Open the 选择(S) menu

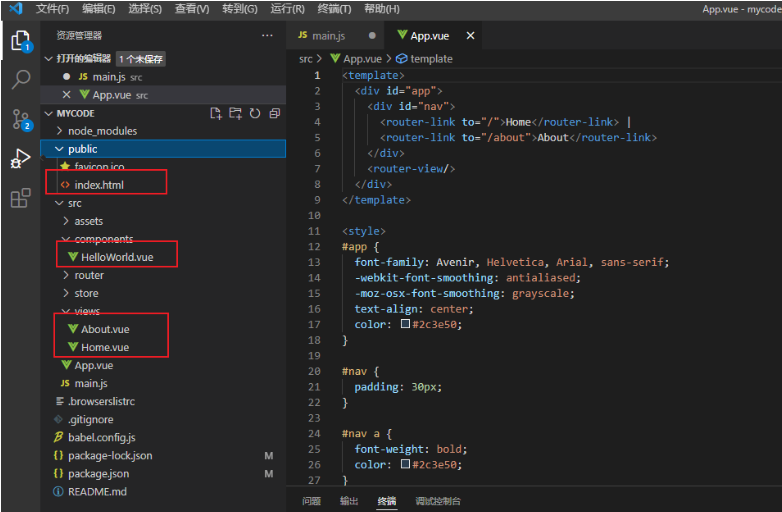145,8
